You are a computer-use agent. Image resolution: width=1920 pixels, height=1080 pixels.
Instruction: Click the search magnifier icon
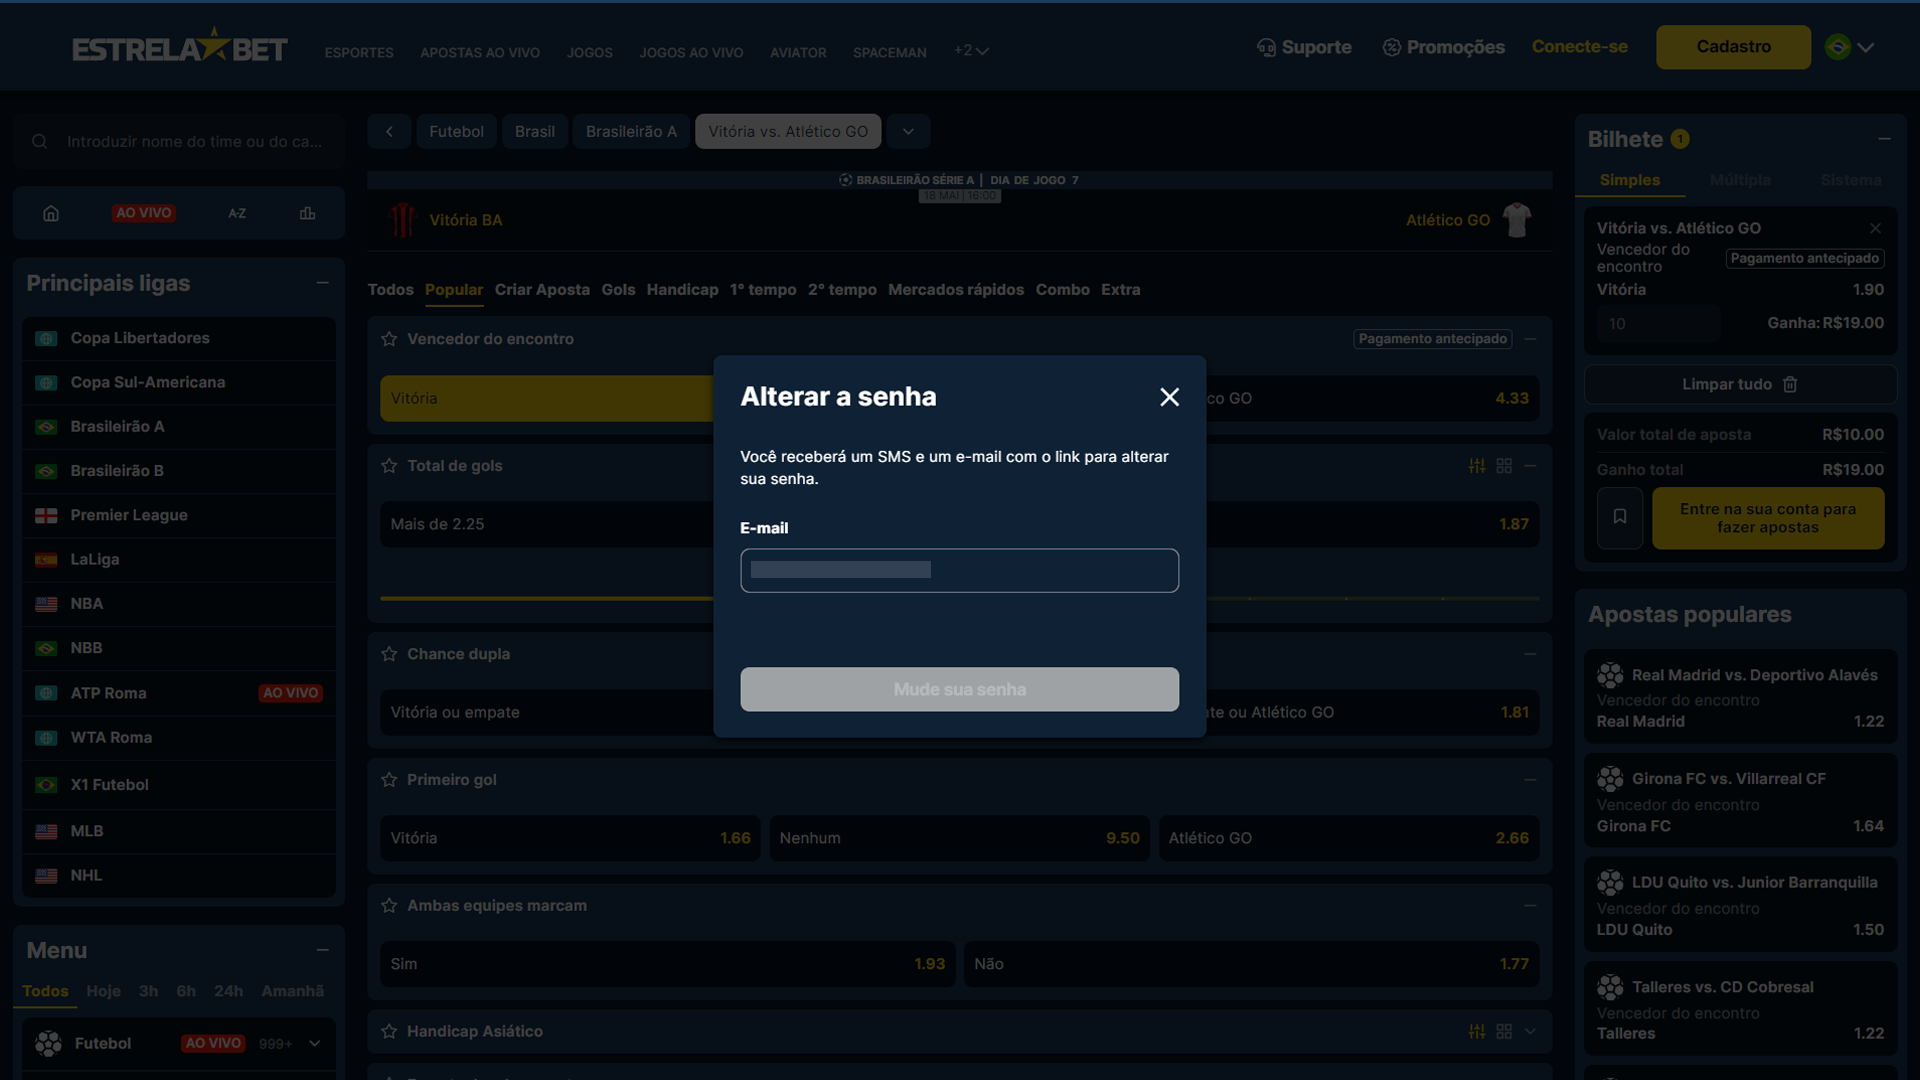[40, 142]
